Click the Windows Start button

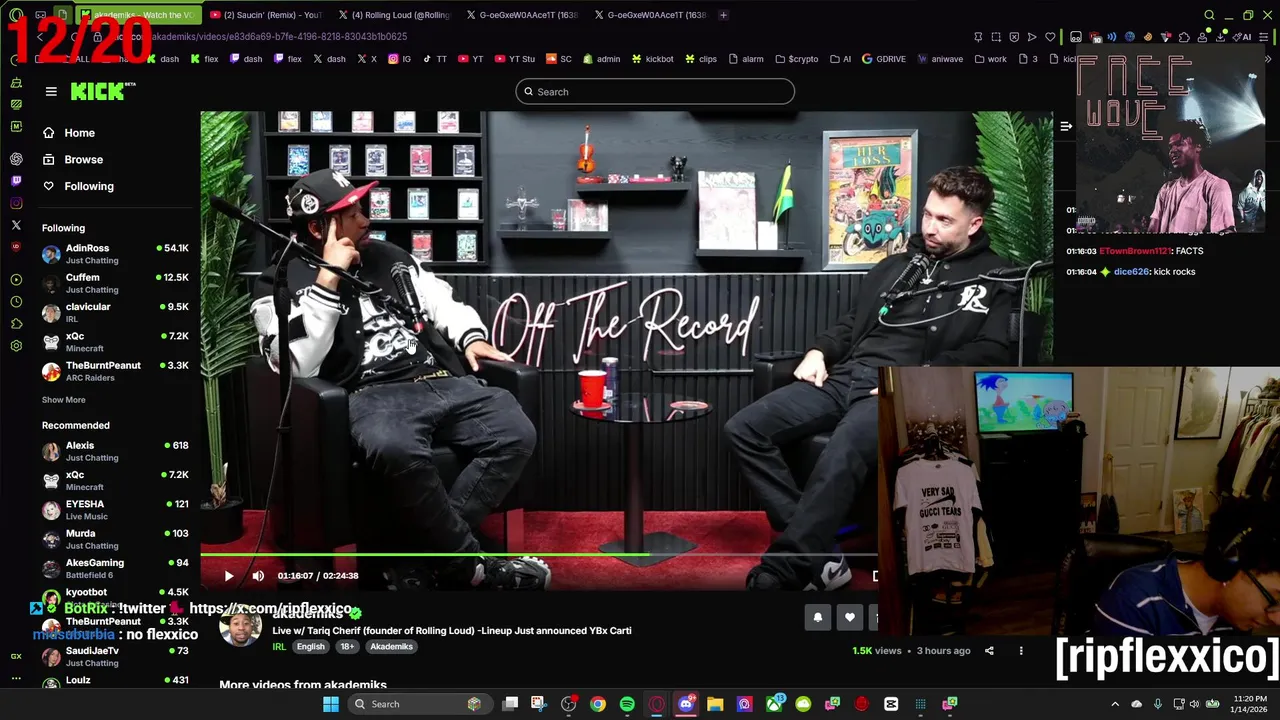point(331,704)
